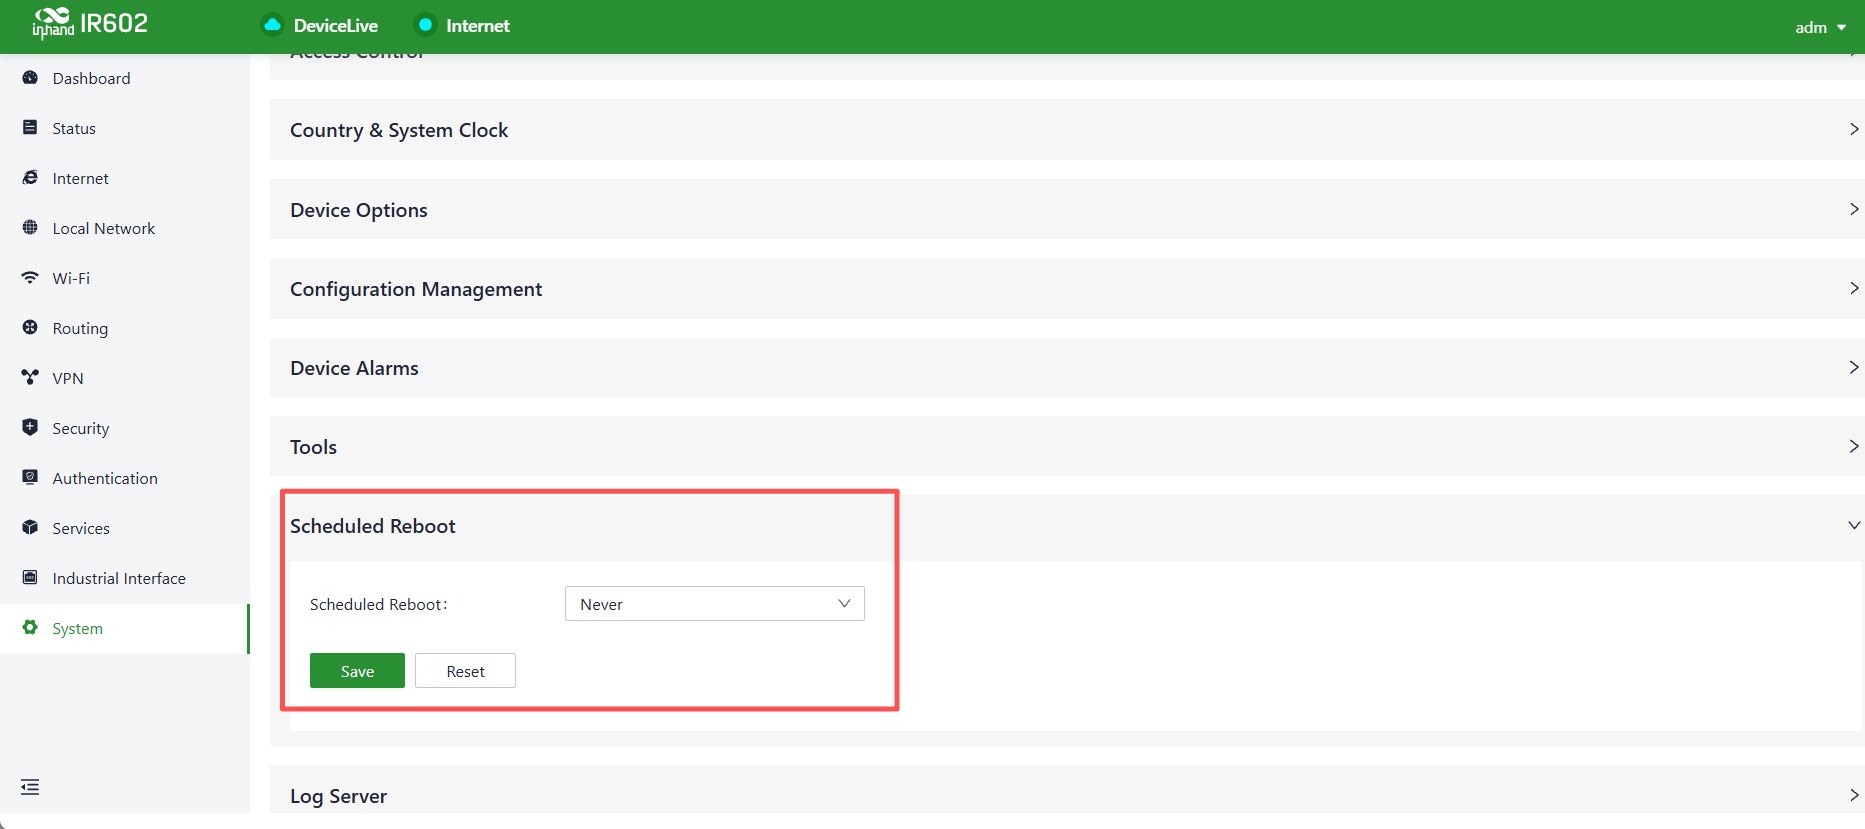Click the 'Scheduled Reboot:' field label

coord(379,604)
